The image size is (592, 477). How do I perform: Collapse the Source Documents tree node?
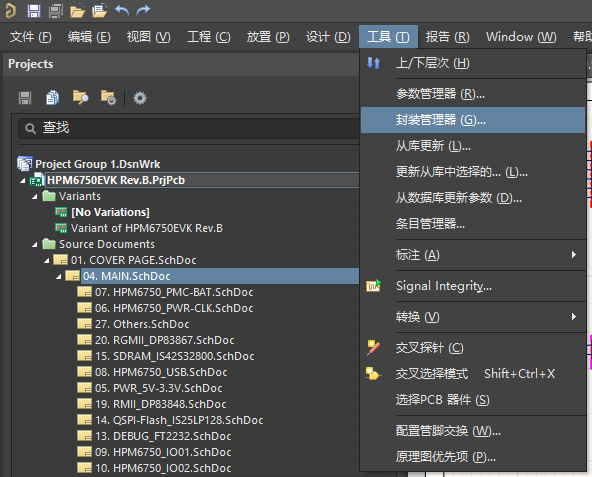point(35,245)
